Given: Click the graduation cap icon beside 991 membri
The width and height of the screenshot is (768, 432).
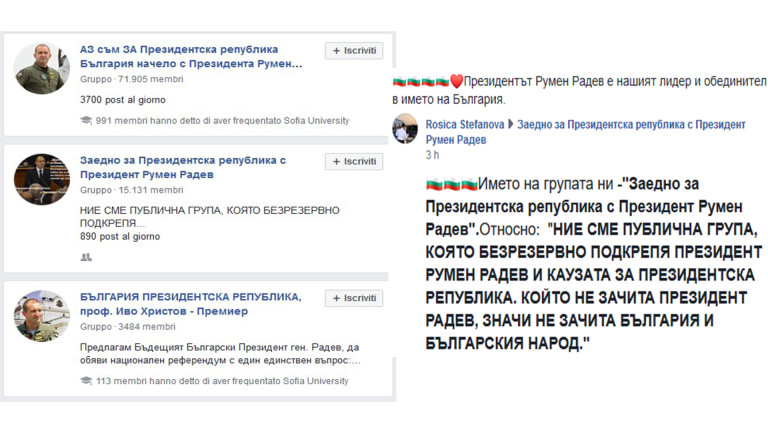Looking at the screenshot, I should [x=86, y=121].
